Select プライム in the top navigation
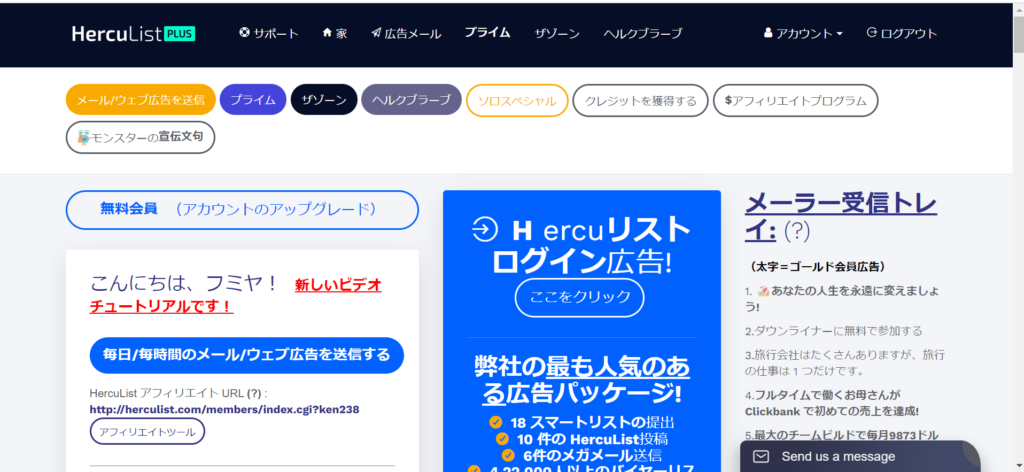The height and width of the screenshot is (472, 1024). pyautogui.click(x=487, y=33)
